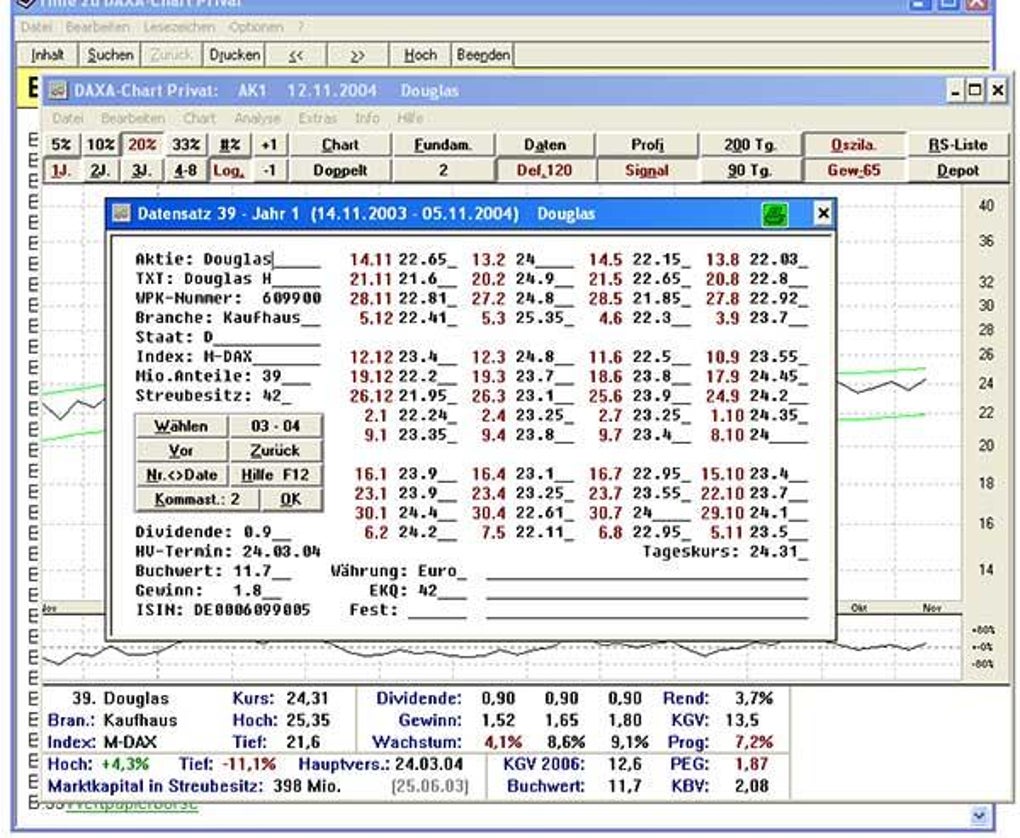Image resolution: width=1020 pixels, height=838 pixels.
Task: Click the Suchen button in help window
Action: (x=109, y=55)
